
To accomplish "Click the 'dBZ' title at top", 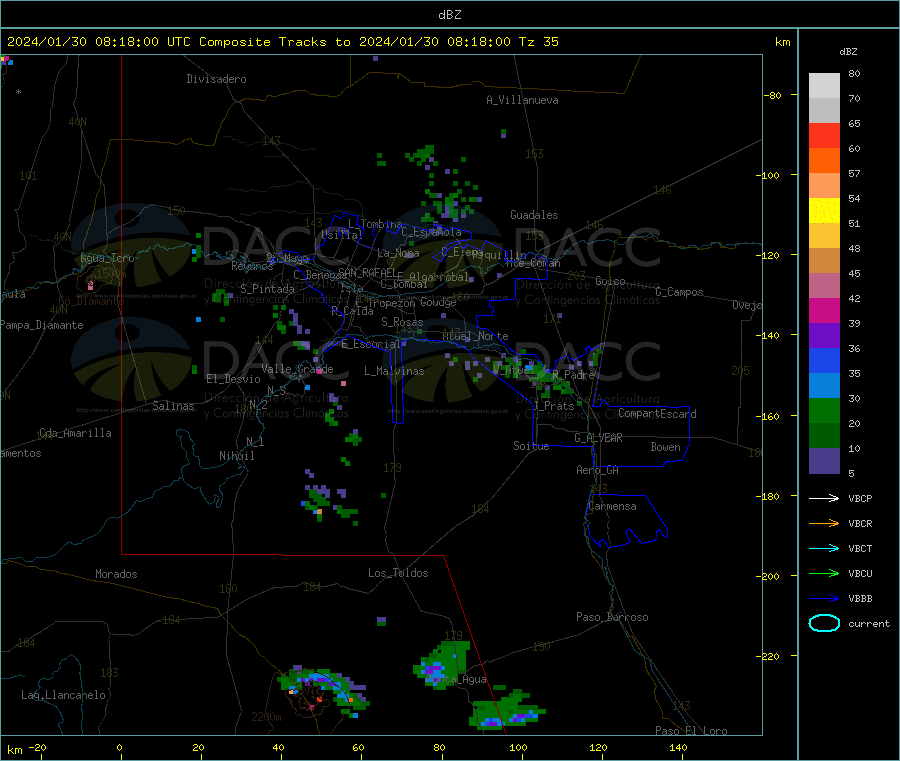I will pos(449,15).
